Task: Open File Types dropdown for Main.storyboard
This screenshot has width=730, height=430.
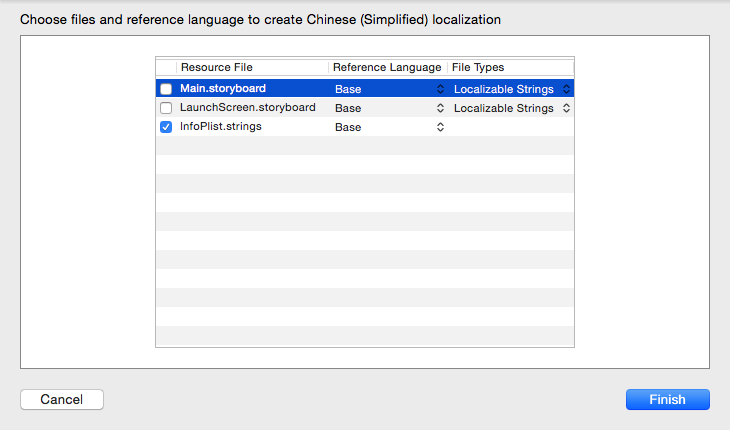Action: [x=512, y=89]
